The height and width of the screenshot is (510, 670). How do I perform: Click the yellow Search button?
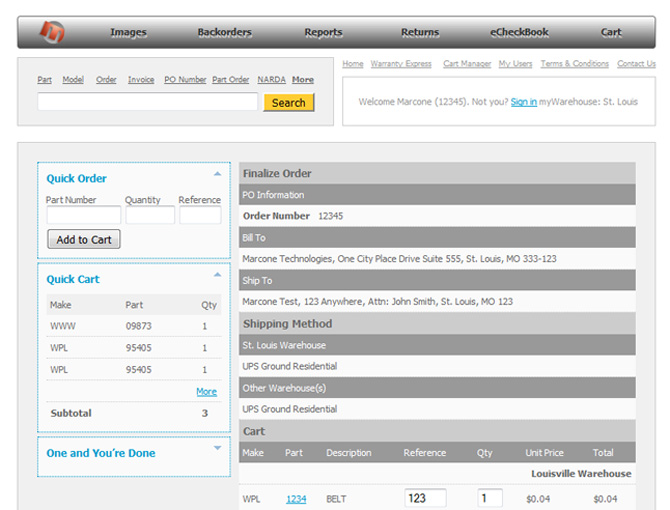click(x=288, y=102)
